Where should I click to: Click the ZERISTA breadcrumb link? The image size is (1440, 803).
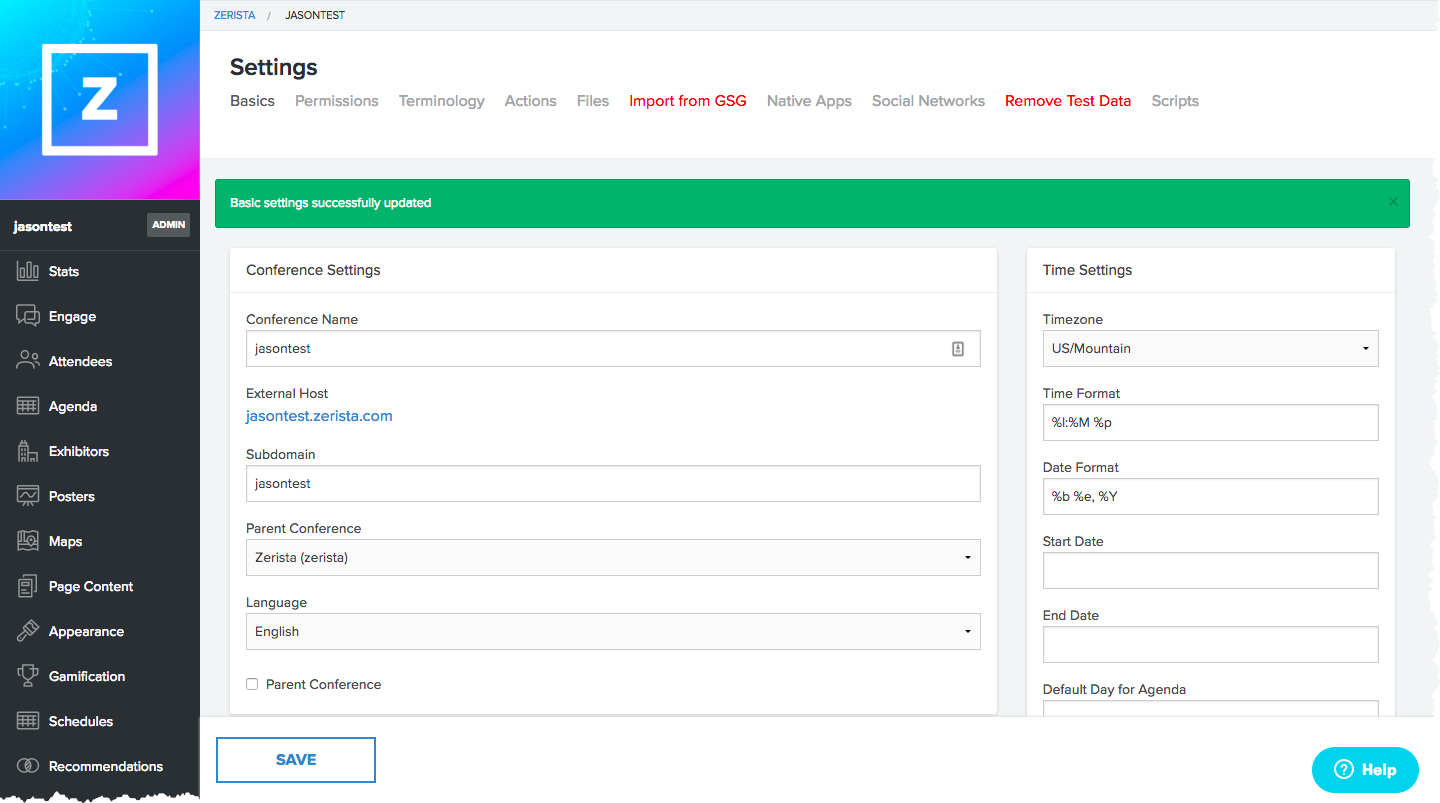(x=235, y=15)
